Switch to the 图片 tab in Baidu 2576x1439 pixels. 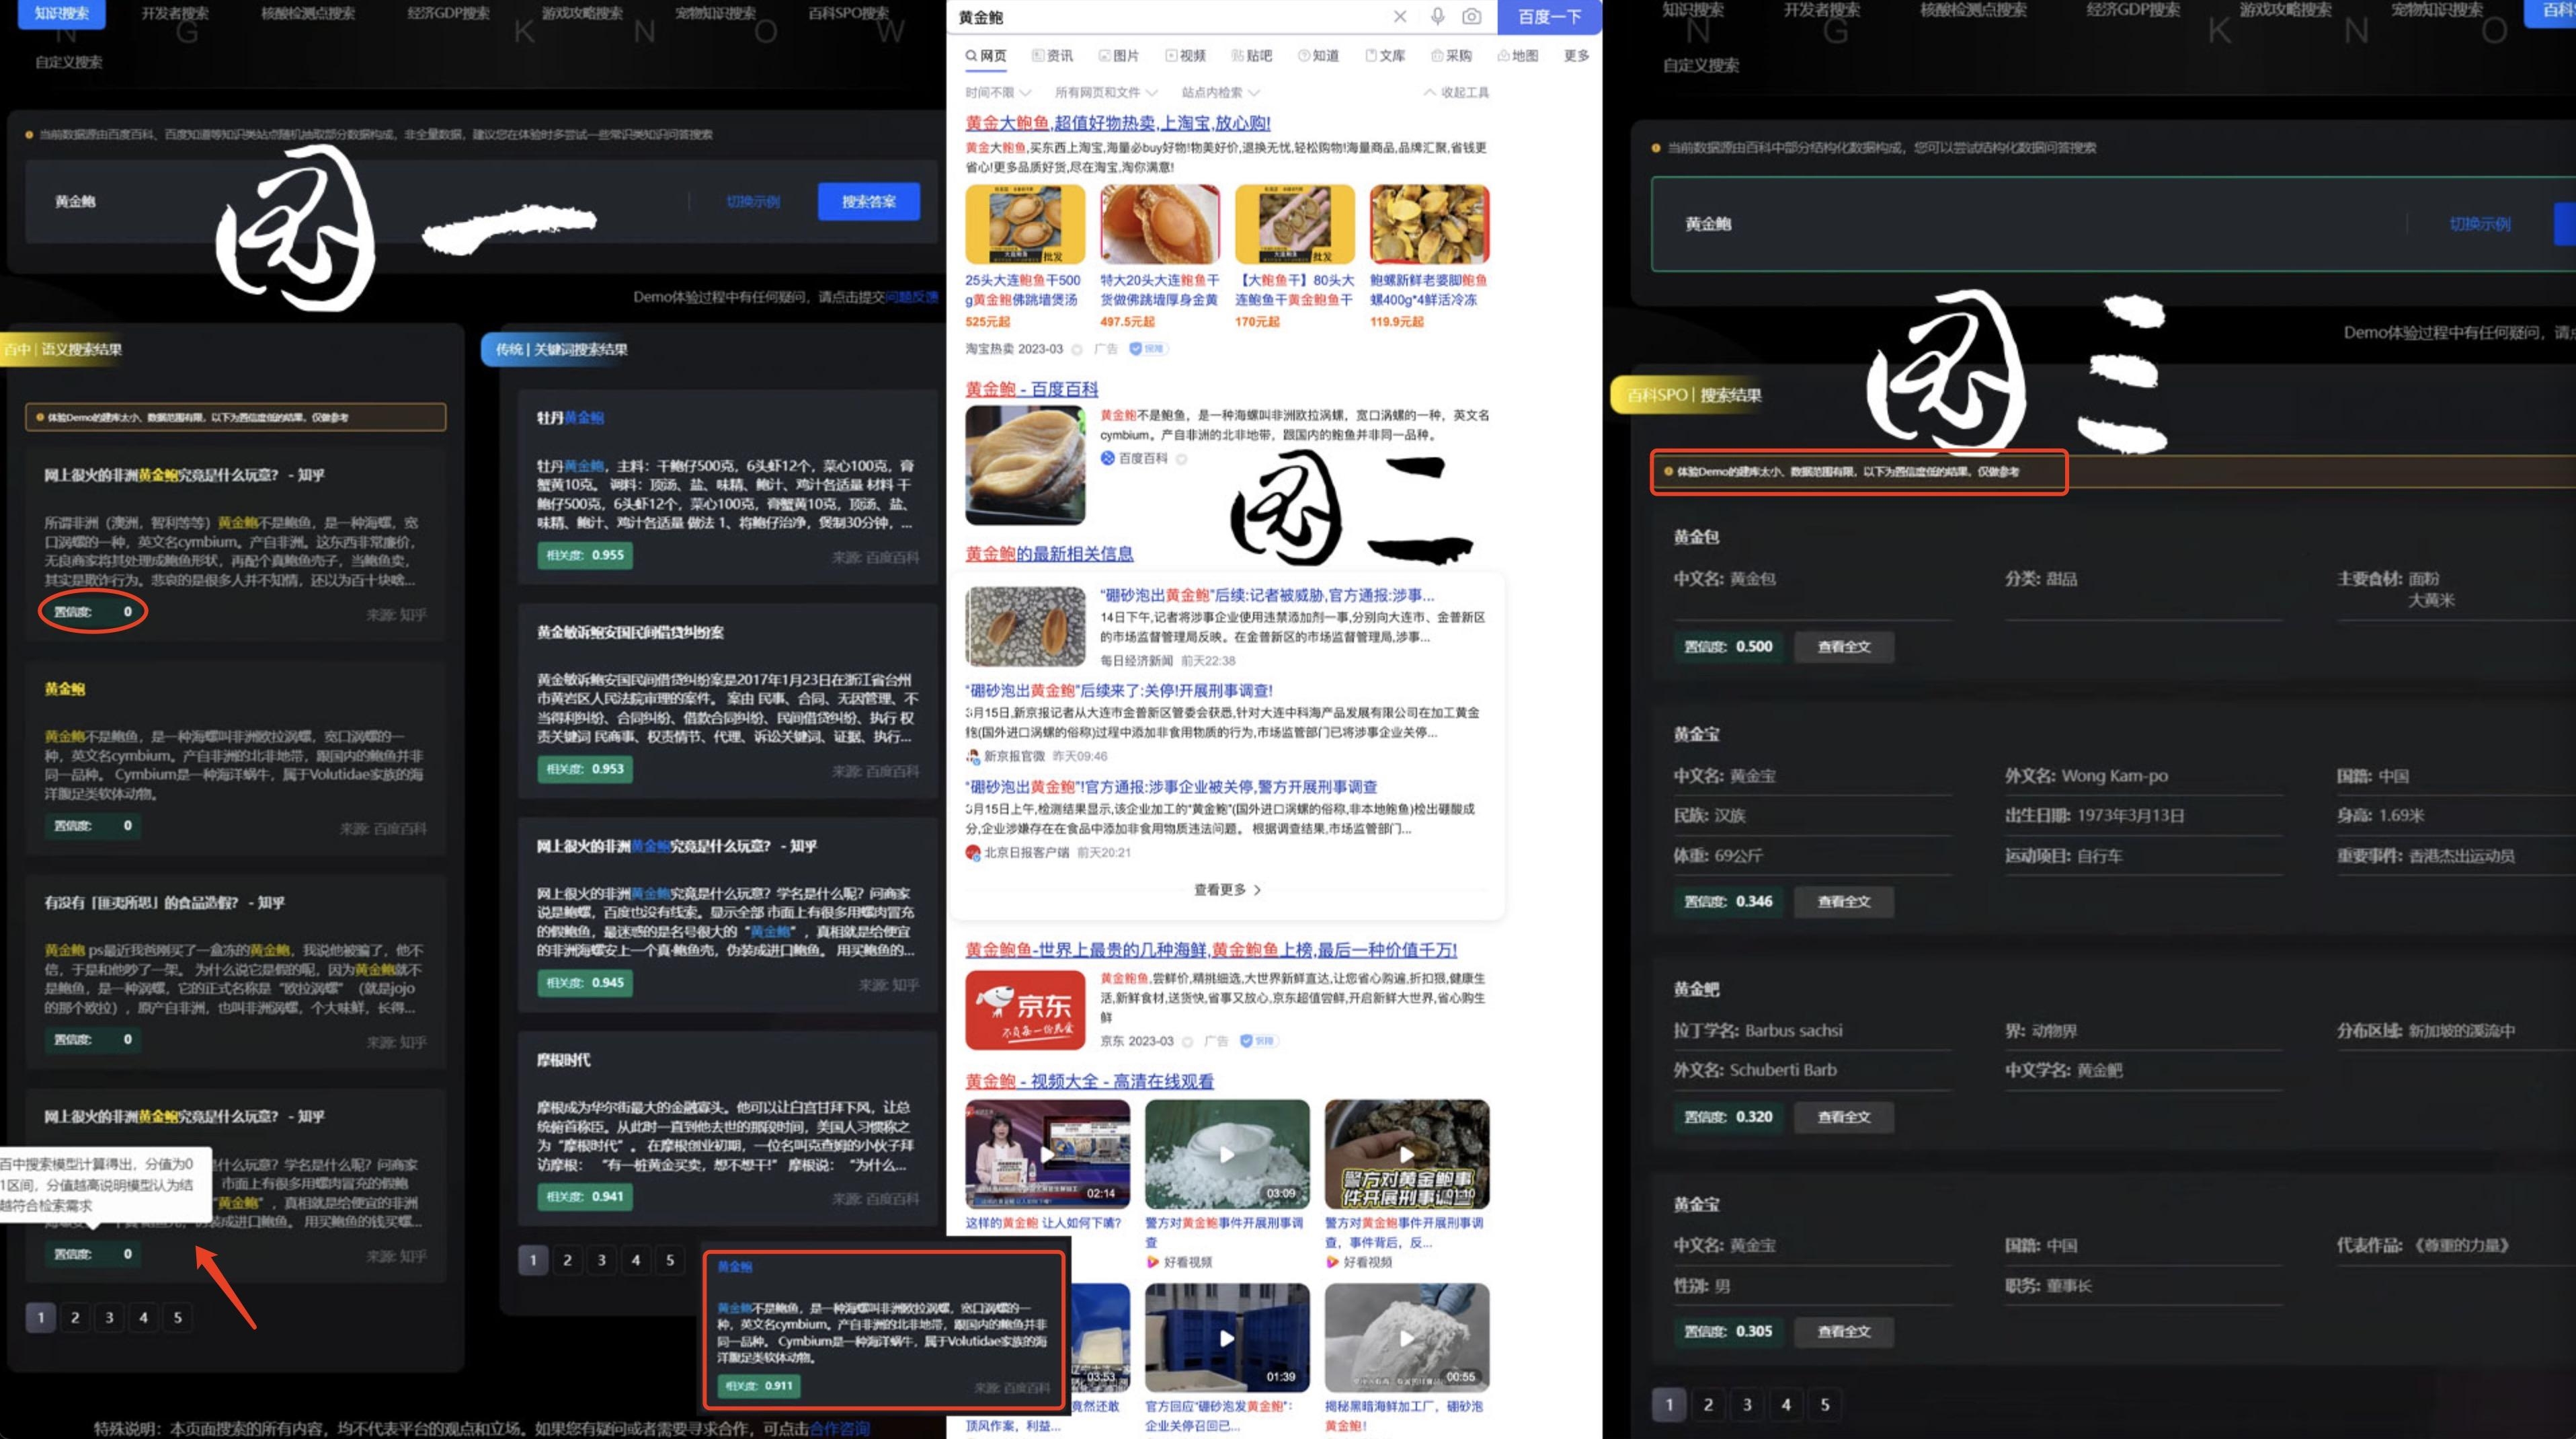(x=1118, y=56)
